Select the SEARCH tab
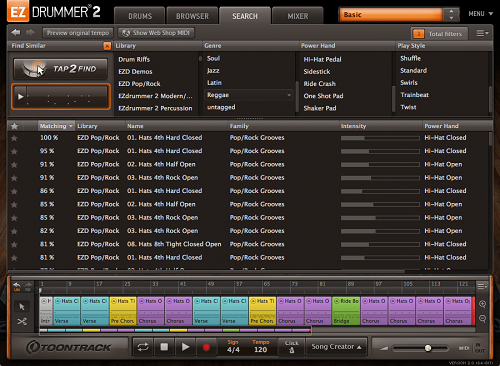The height and width of the screenshot is (366, 500). click(x=245, y=16)
